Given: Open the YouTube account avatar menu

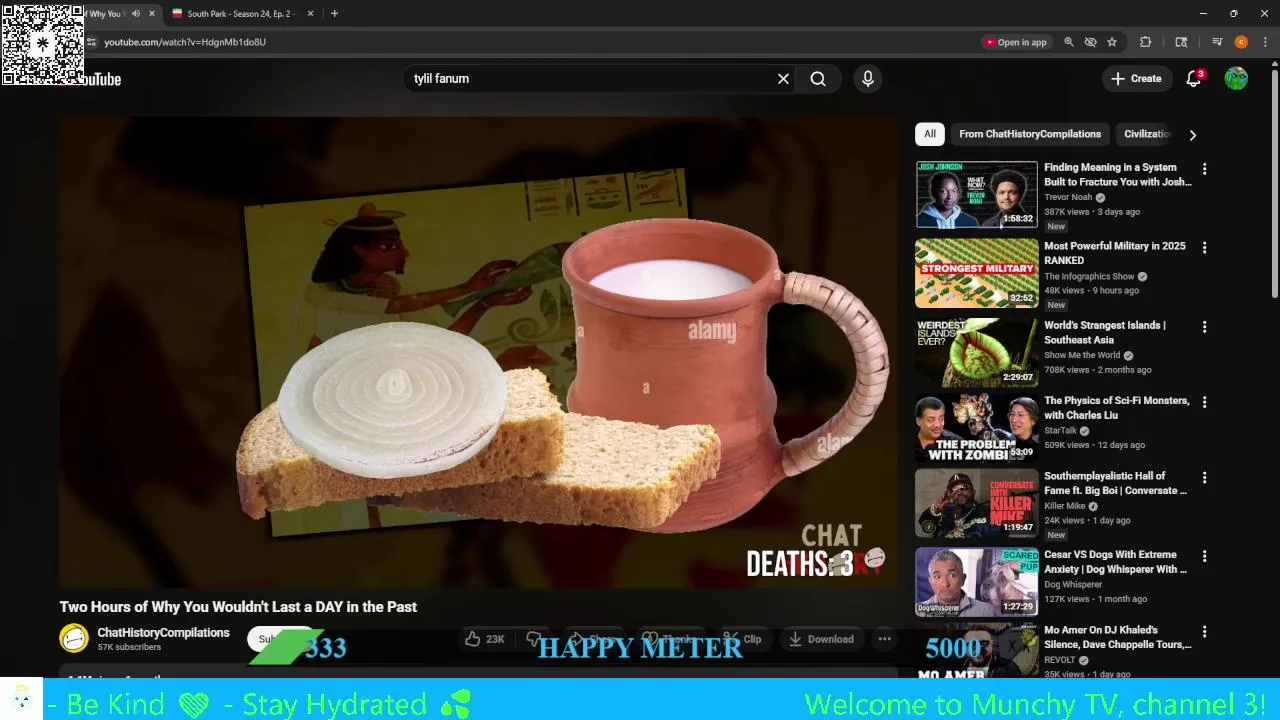Looking at the screenshot, I should click(x=1236, y=79).
